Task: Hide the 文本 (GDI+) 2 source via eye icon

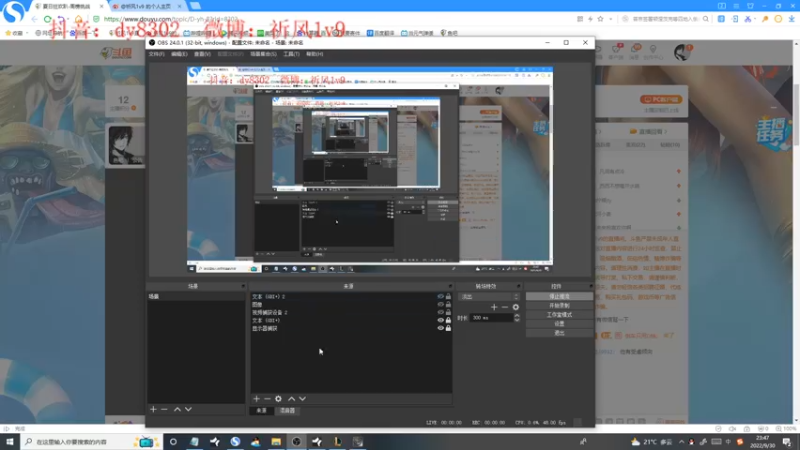Action: [440, 296]
